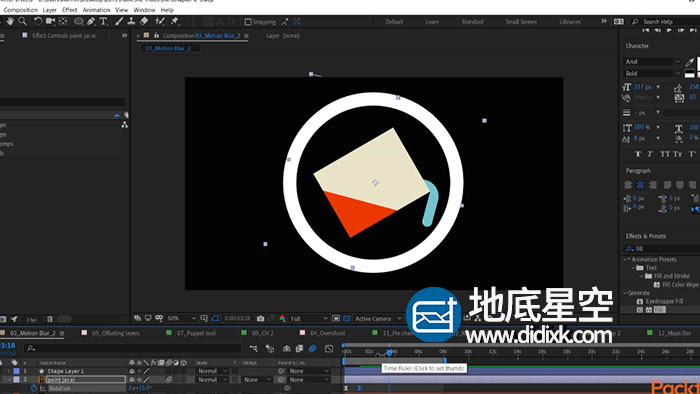Click the label color swatch of Shape Layer 1
The width and height of the screenshot is (700, 394).
click(17, 371)
